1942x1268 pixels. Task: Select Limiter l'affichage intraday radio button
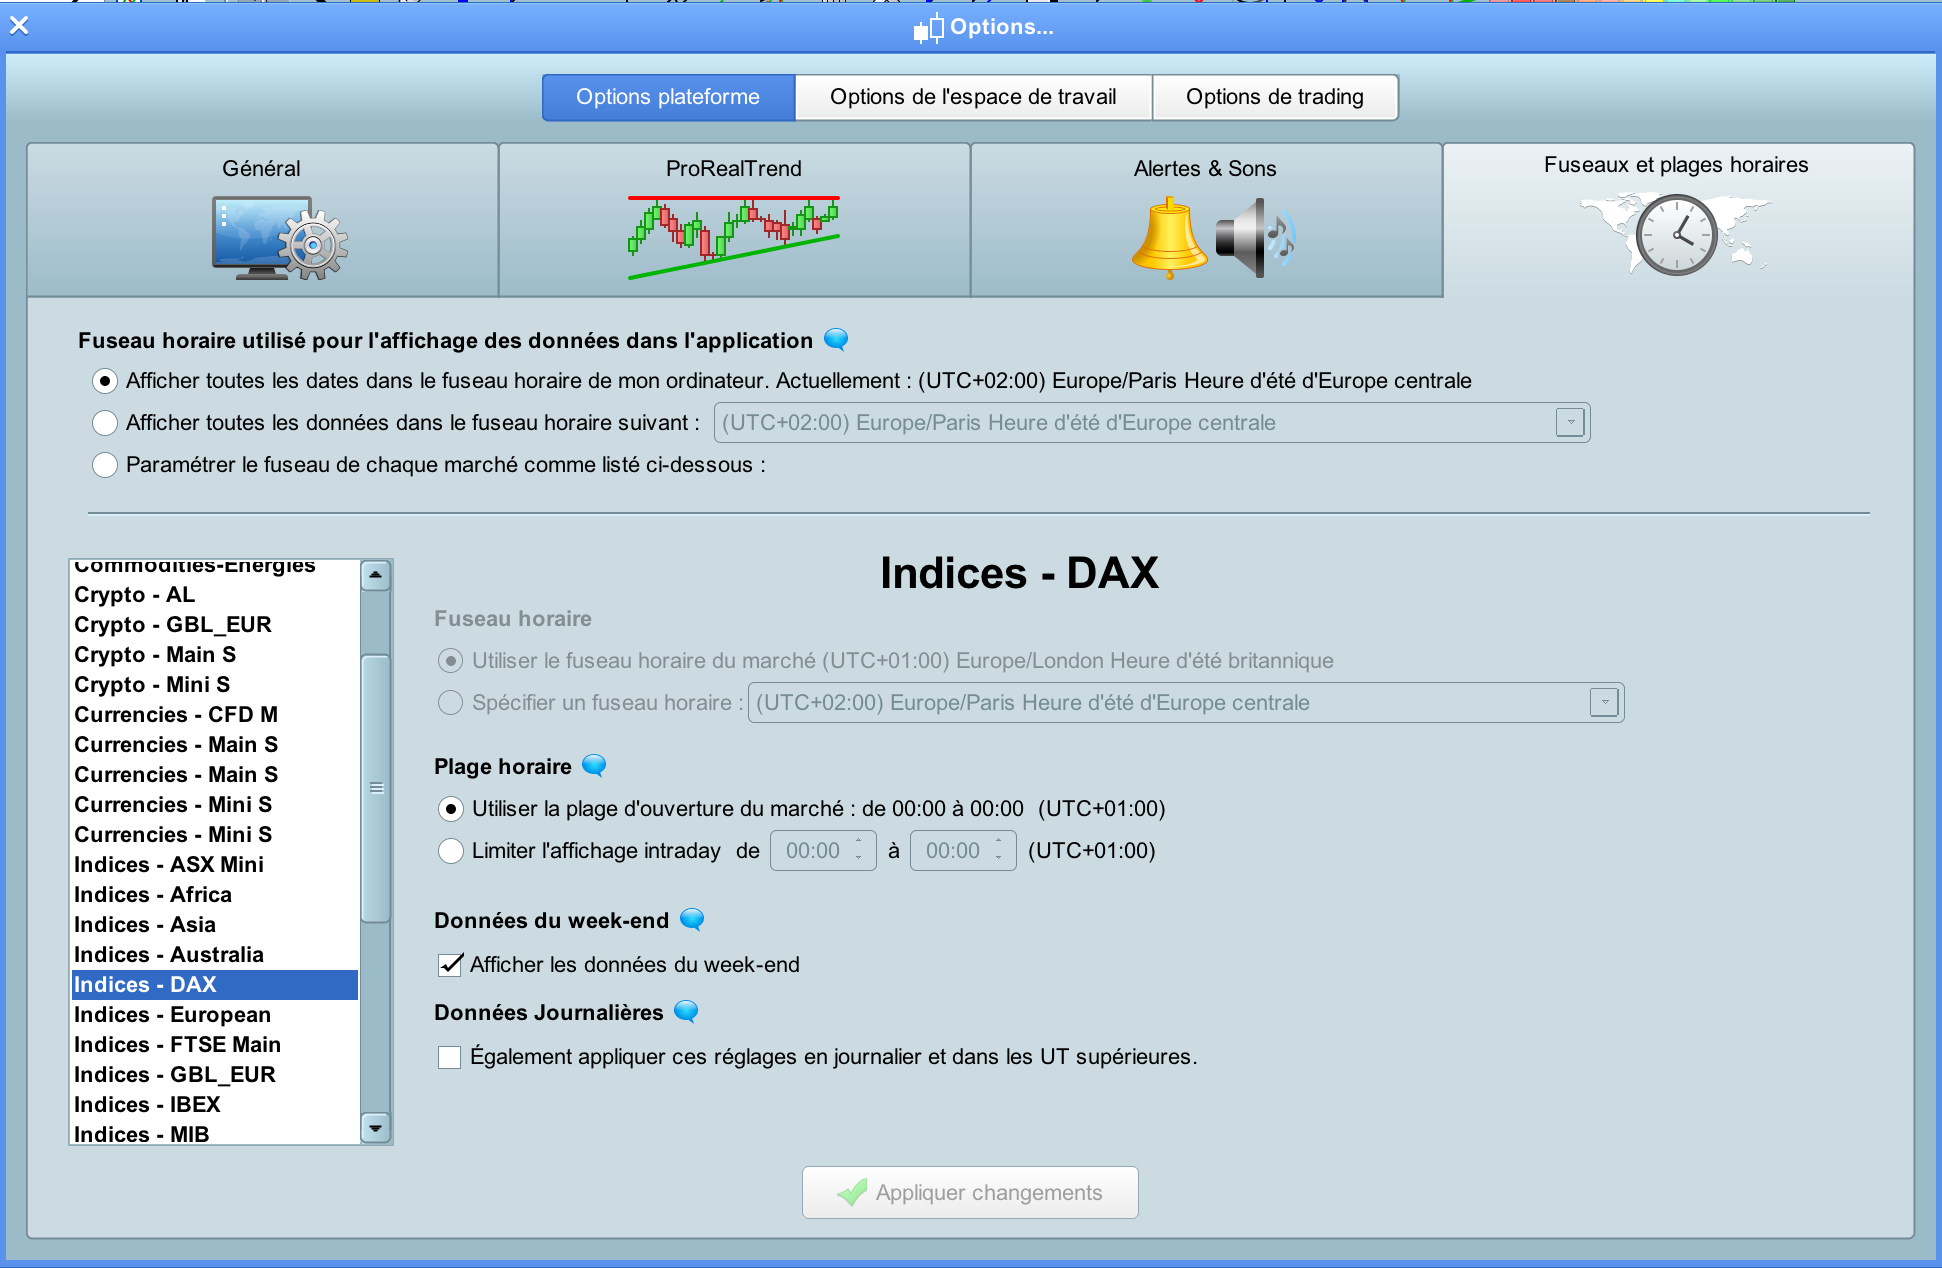click(x=451, y=851)
